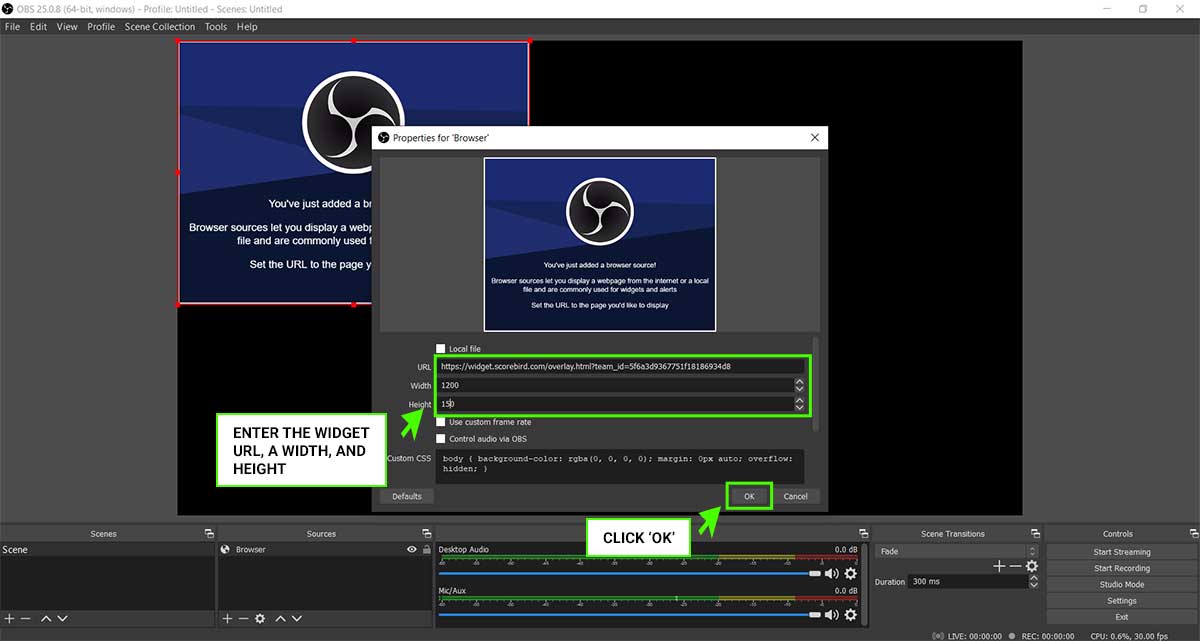Open Mic/Aux settings gear
This screenshot has width=1200, height=641.
851,615
